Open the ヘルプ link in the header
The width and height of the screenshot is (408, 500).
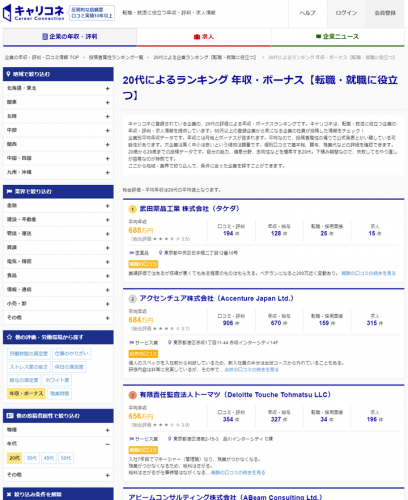pyautogui.click(x=307, y=13)
